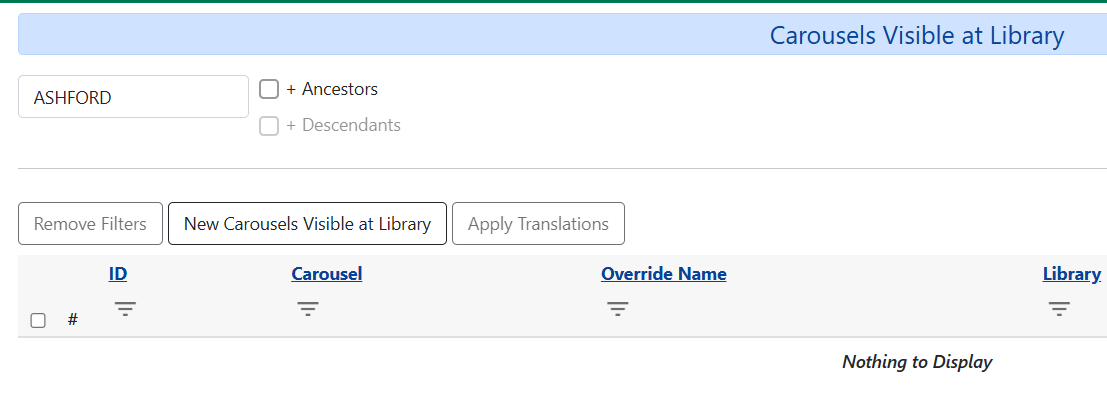Click the Nothing to Display message
The image size is (1107, 412).
(x=917, y=362)
